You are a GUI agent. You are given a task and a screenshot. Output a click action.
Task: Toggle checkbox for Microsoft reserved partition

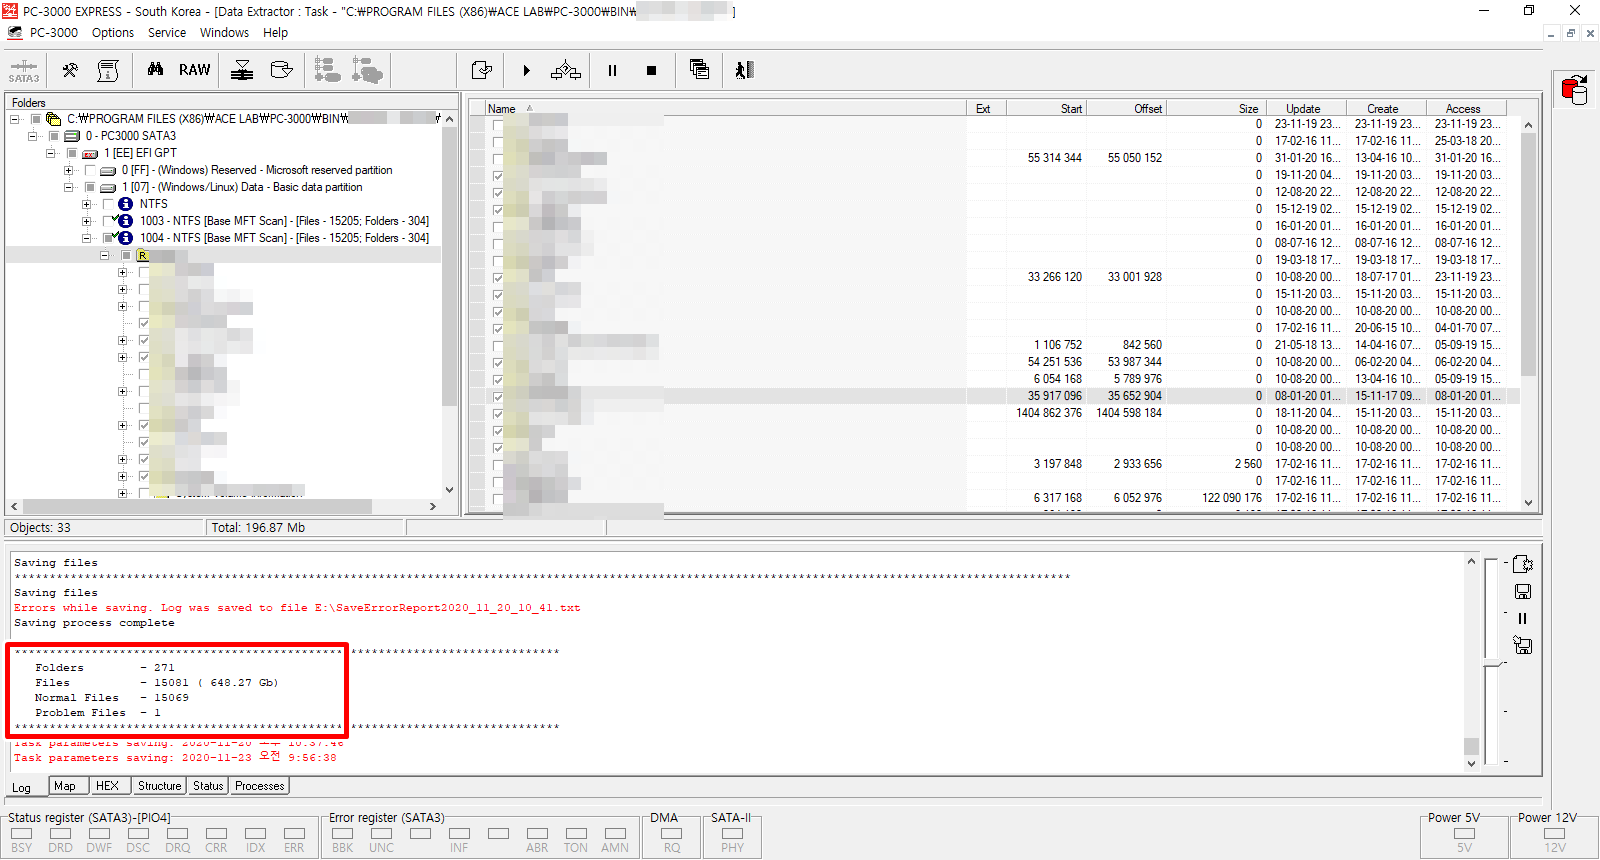coord(90,171)
